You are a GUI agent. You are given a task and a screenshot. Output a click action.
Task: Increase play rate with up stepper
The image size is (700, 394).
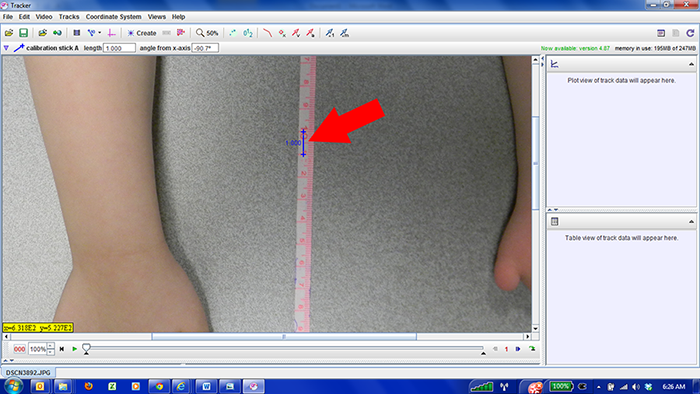pyautogui.click(x=50, y=346)
